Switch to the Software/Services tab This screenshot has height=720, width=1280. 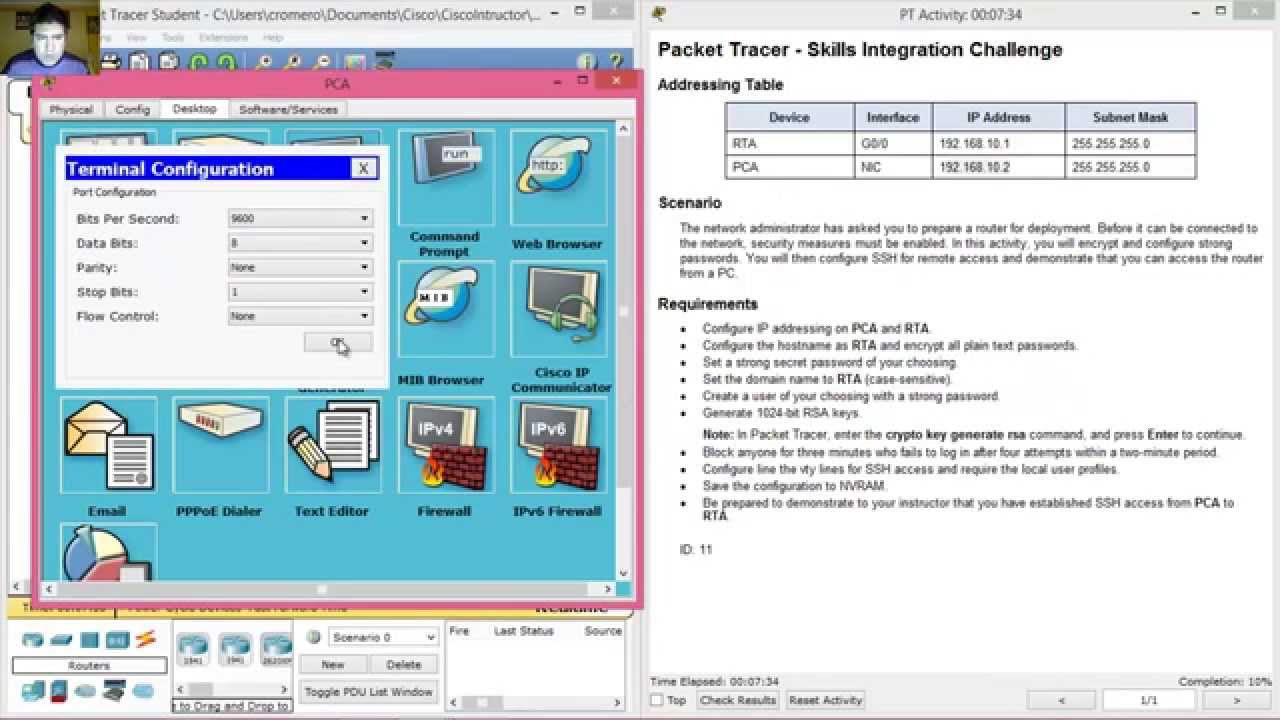point(288,110)
